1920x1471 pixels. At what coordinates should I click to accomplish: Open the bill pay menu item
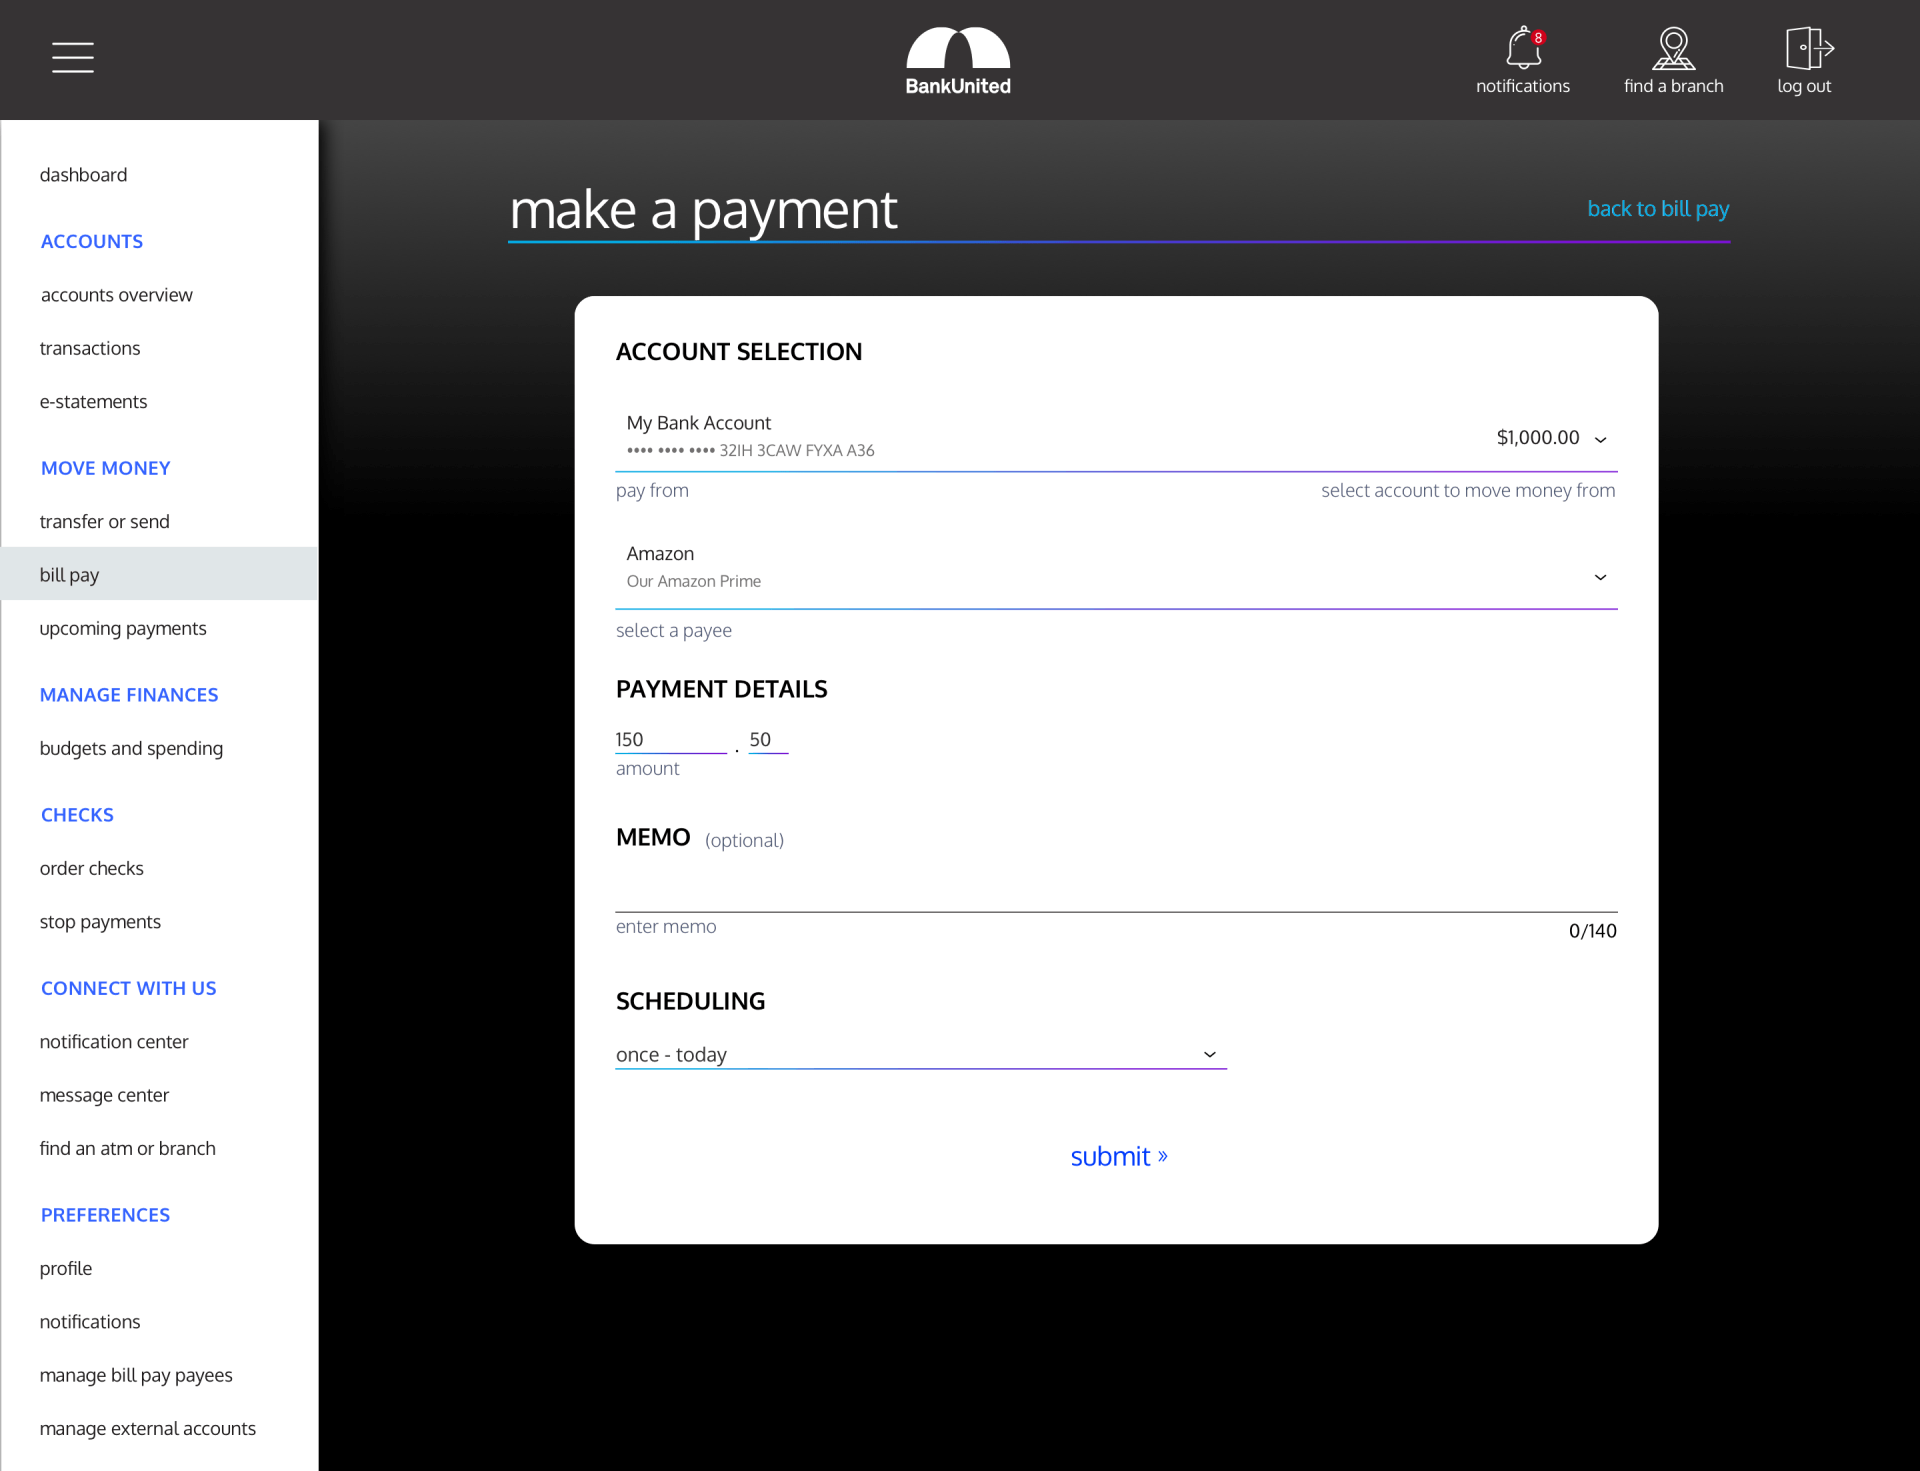coord(70,574)
